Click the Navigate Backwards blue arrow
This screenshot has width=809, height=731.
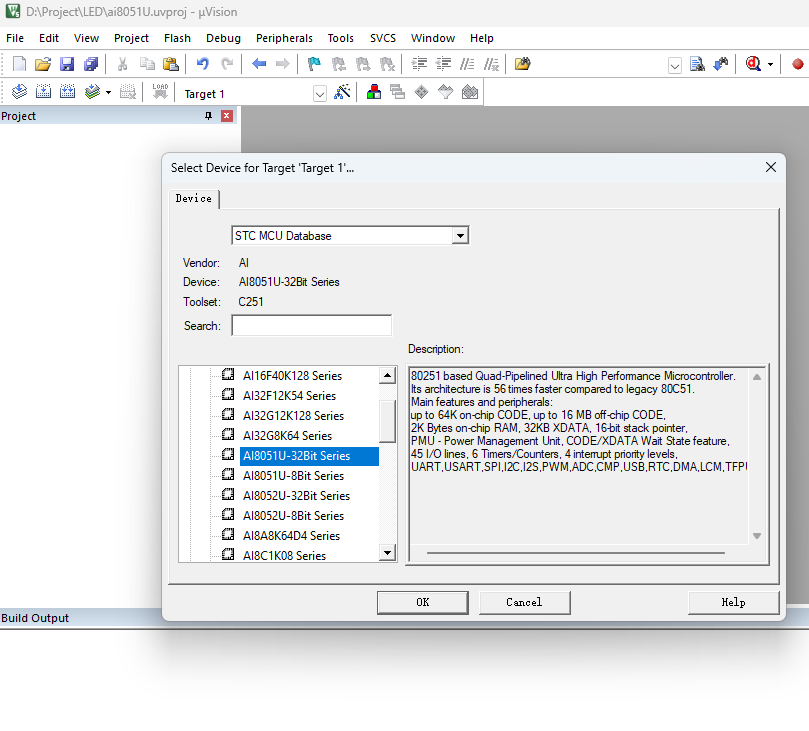pos(258,64)
